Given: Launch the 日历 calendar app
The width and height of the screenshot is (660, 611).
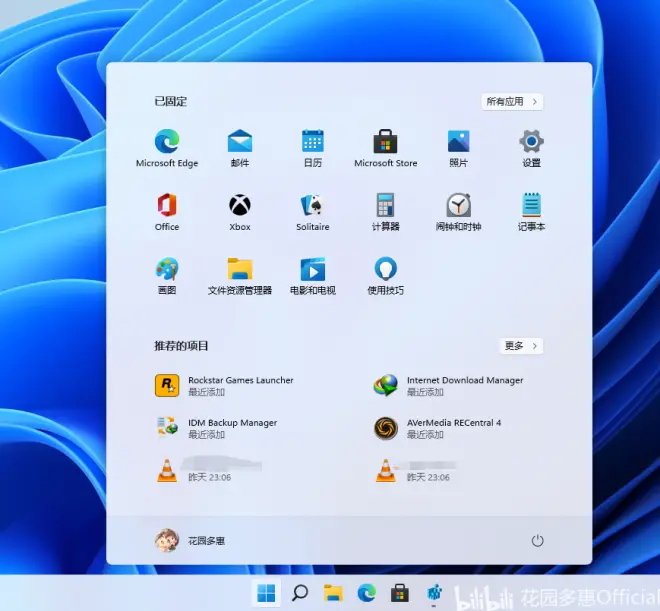Looking at the screenshot, I should click(x=313, y=148).
